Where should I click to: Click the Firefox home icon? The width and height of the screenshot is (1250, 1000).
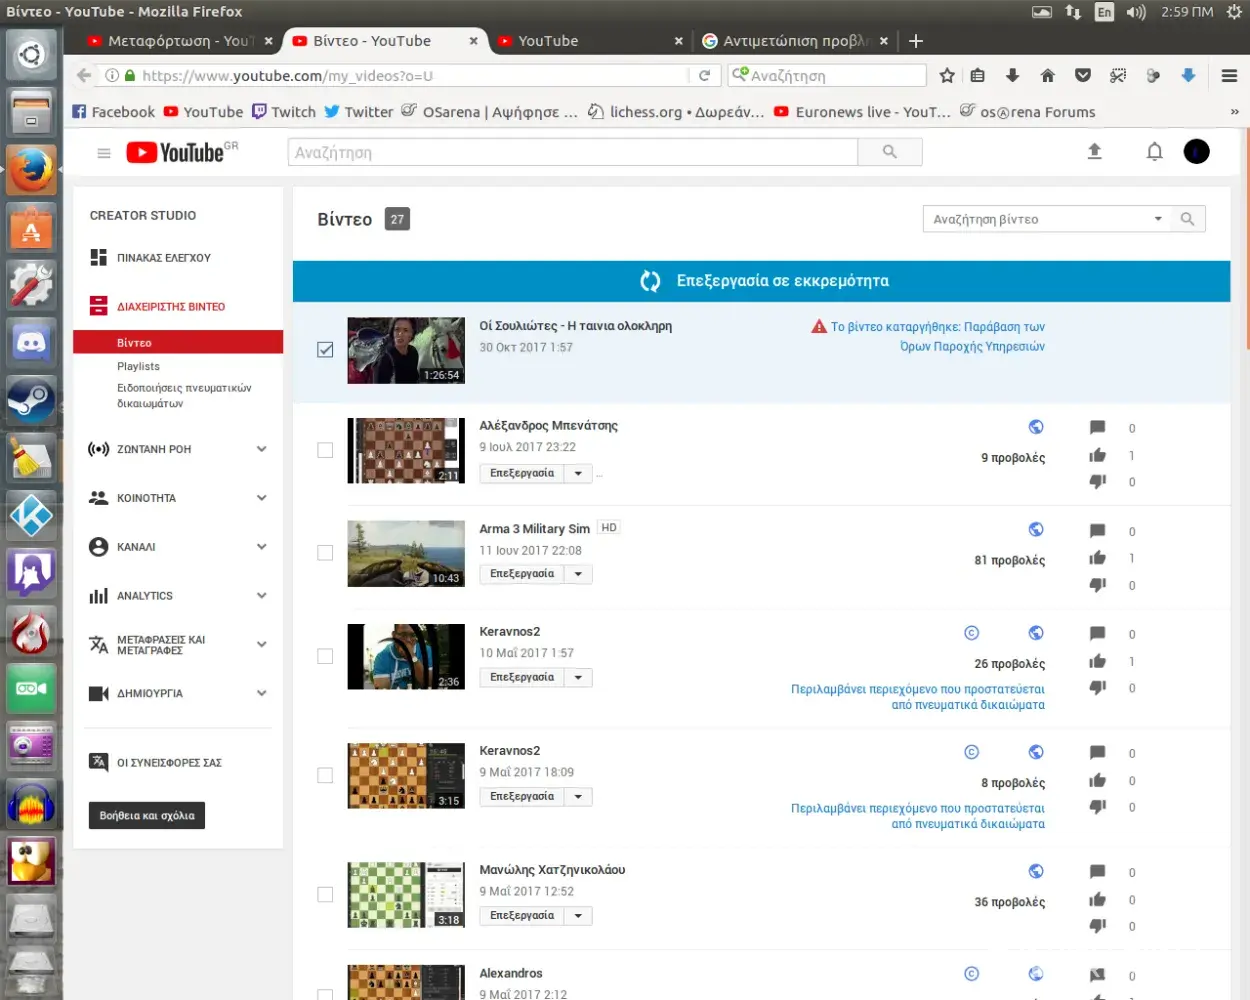coord(1047,76)
